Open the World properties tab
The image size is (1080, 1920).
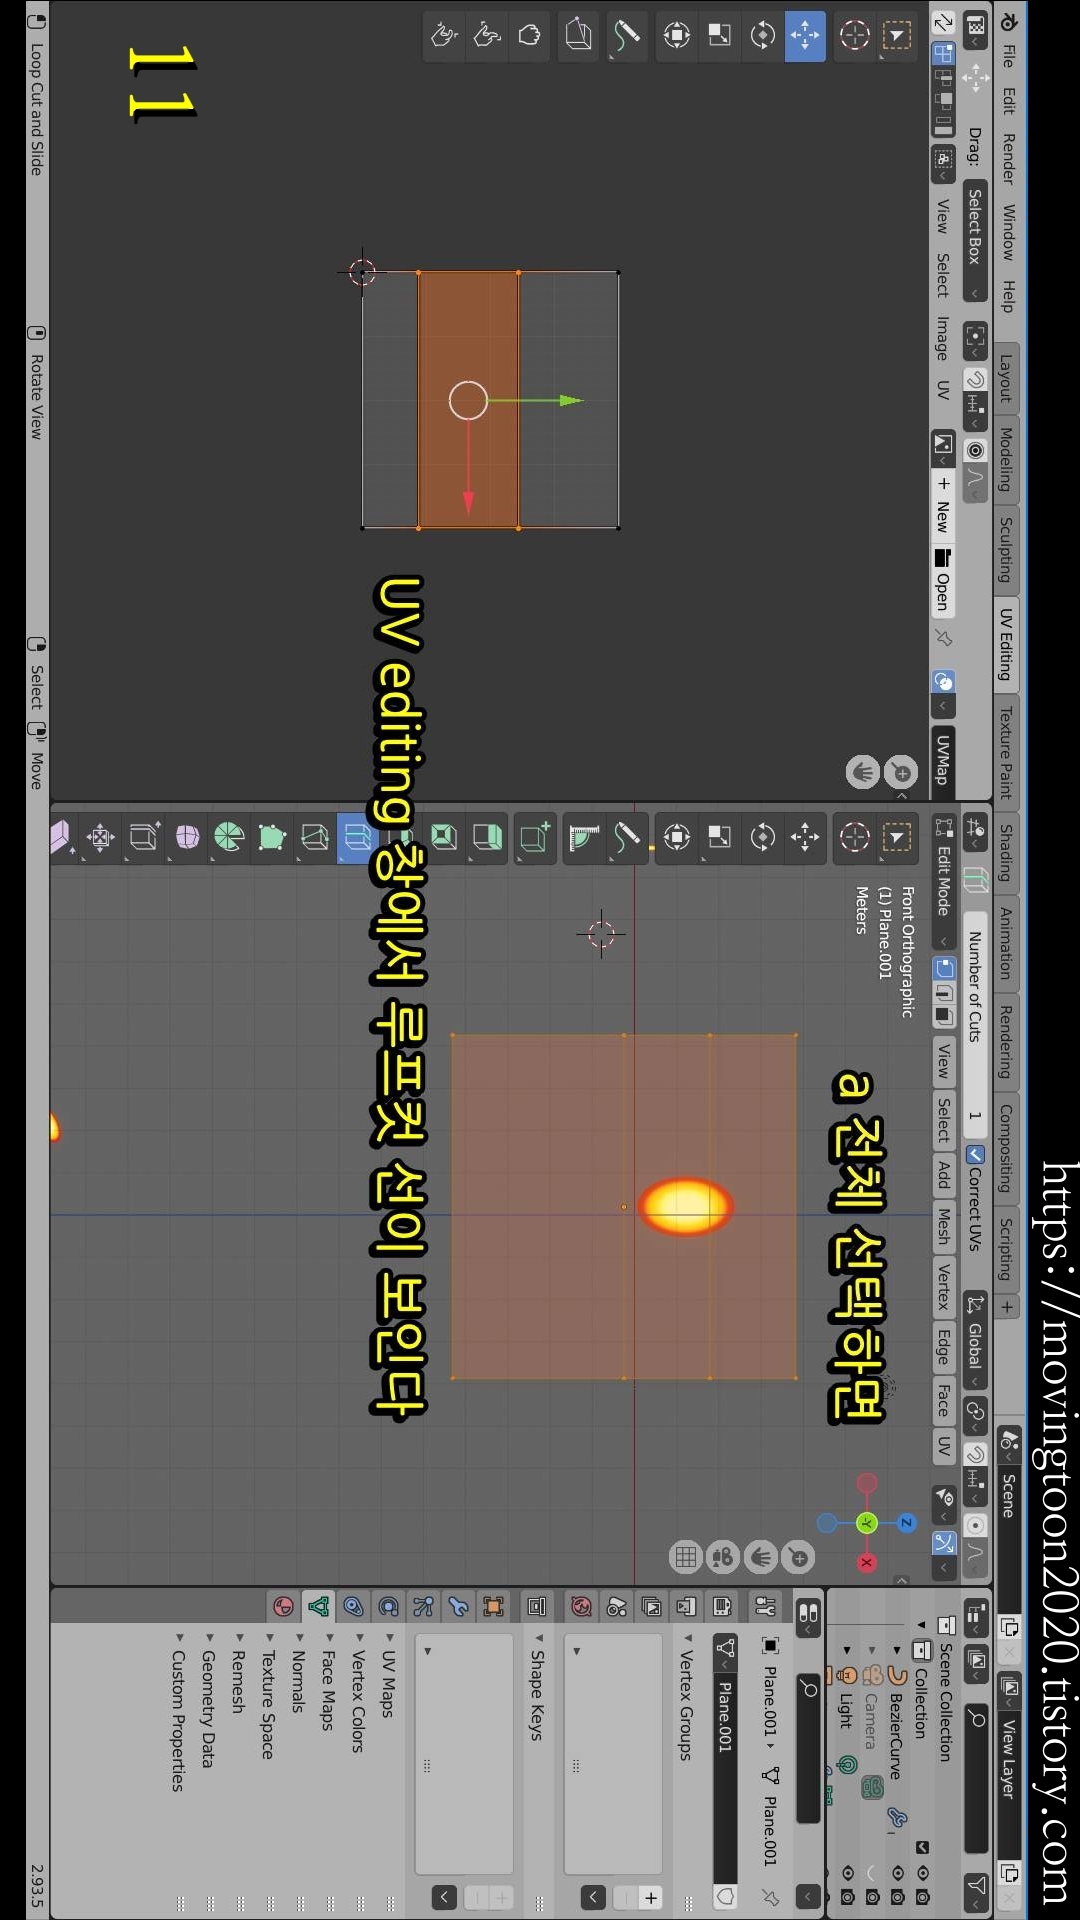point(581,1606)
